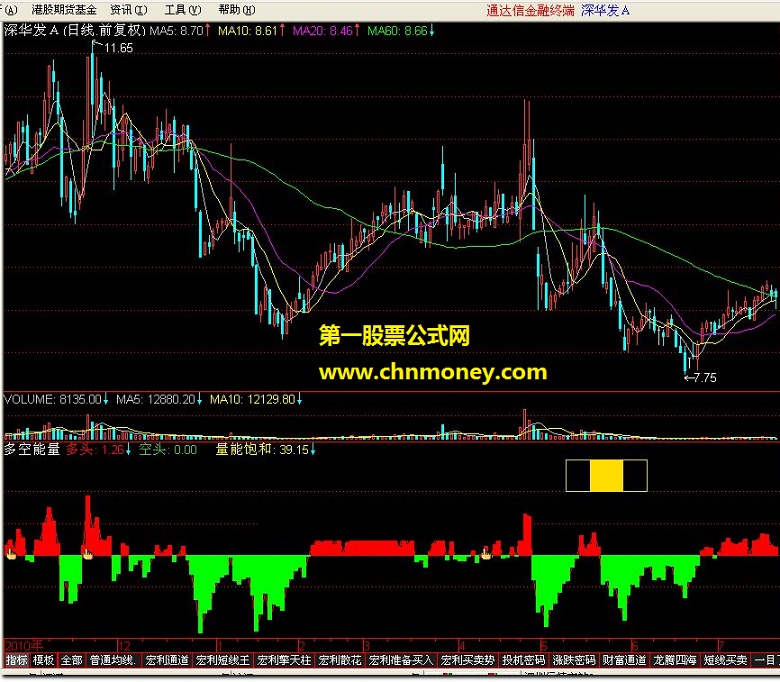Switch to the 指标 tab

point(16,660)
